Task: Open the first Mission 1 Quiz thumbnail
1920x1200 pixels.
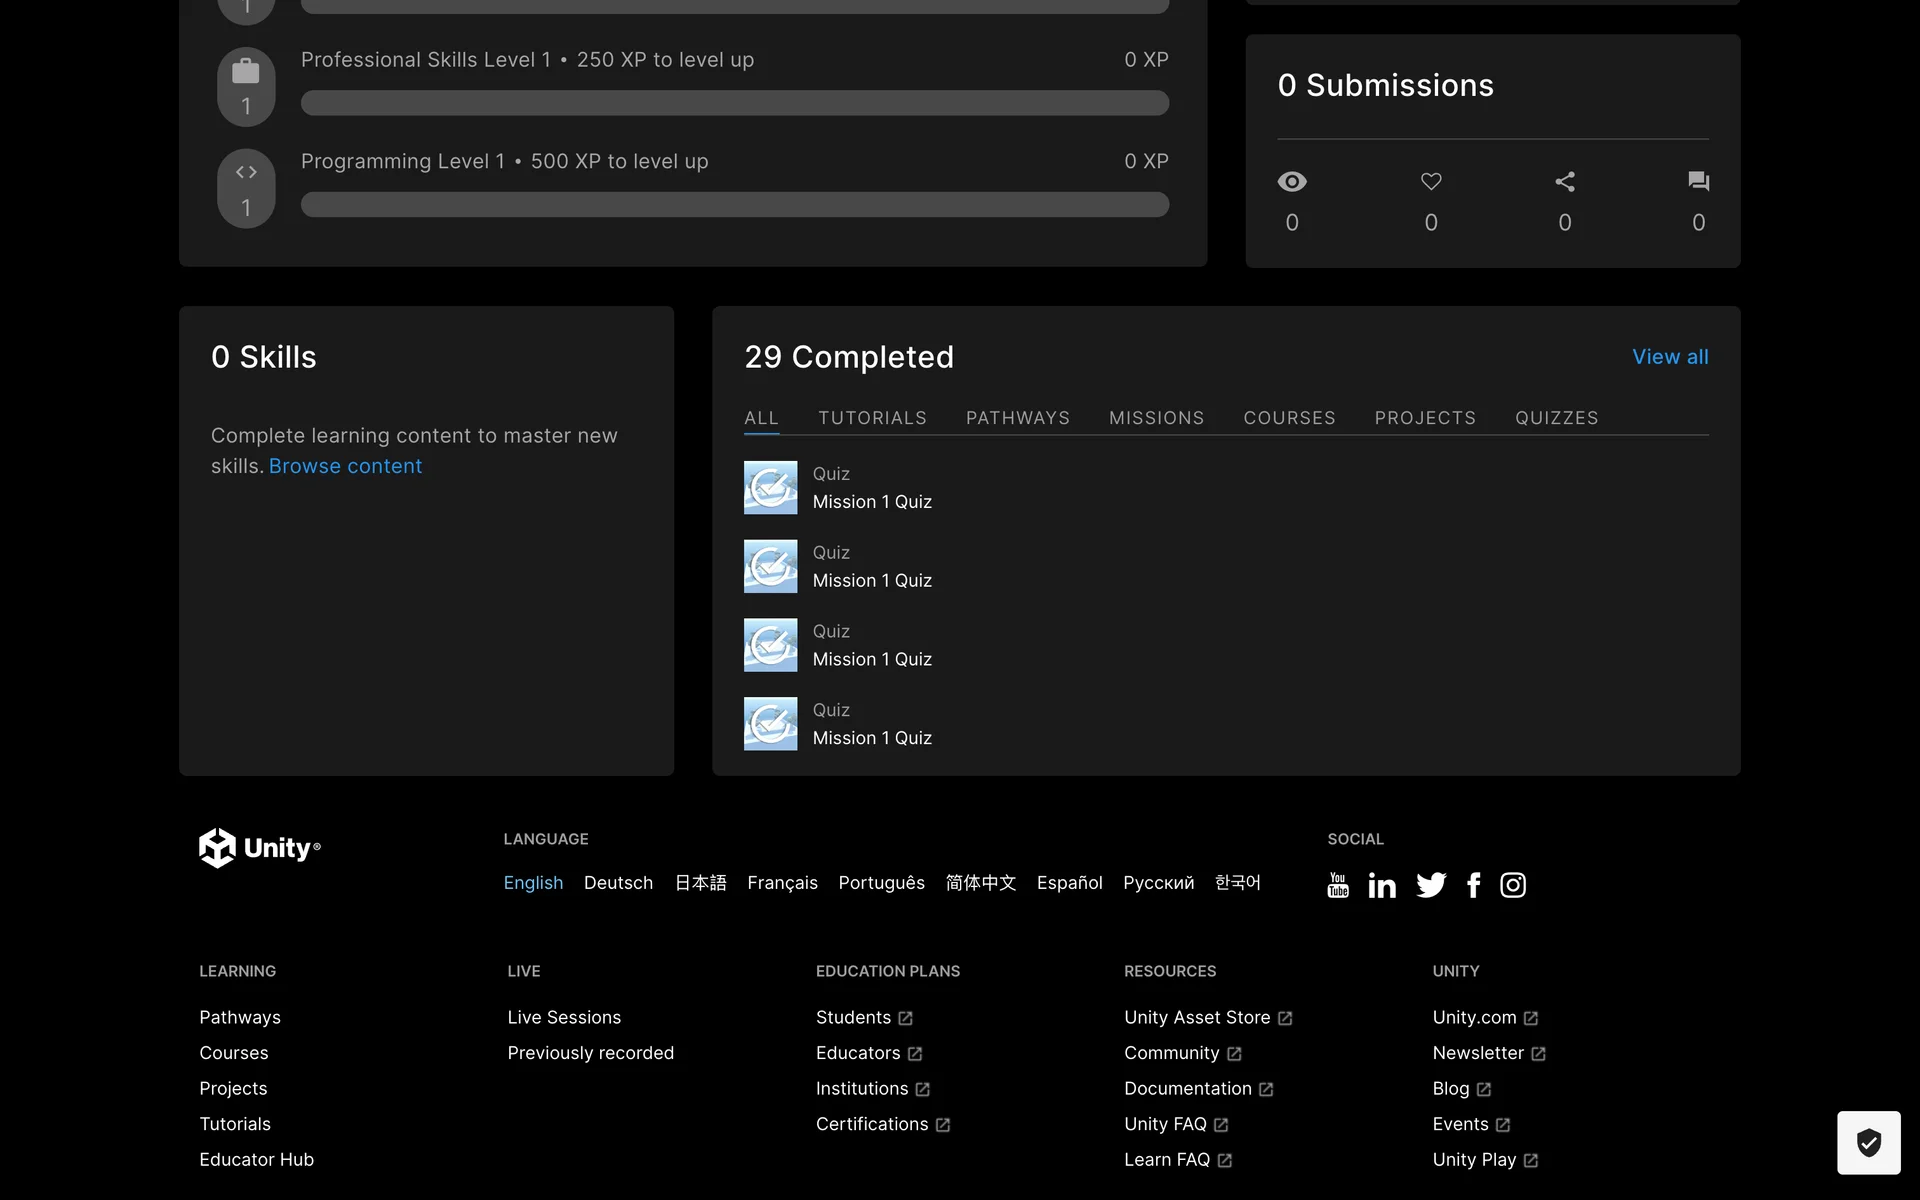Action: click(x=770, y=487)
